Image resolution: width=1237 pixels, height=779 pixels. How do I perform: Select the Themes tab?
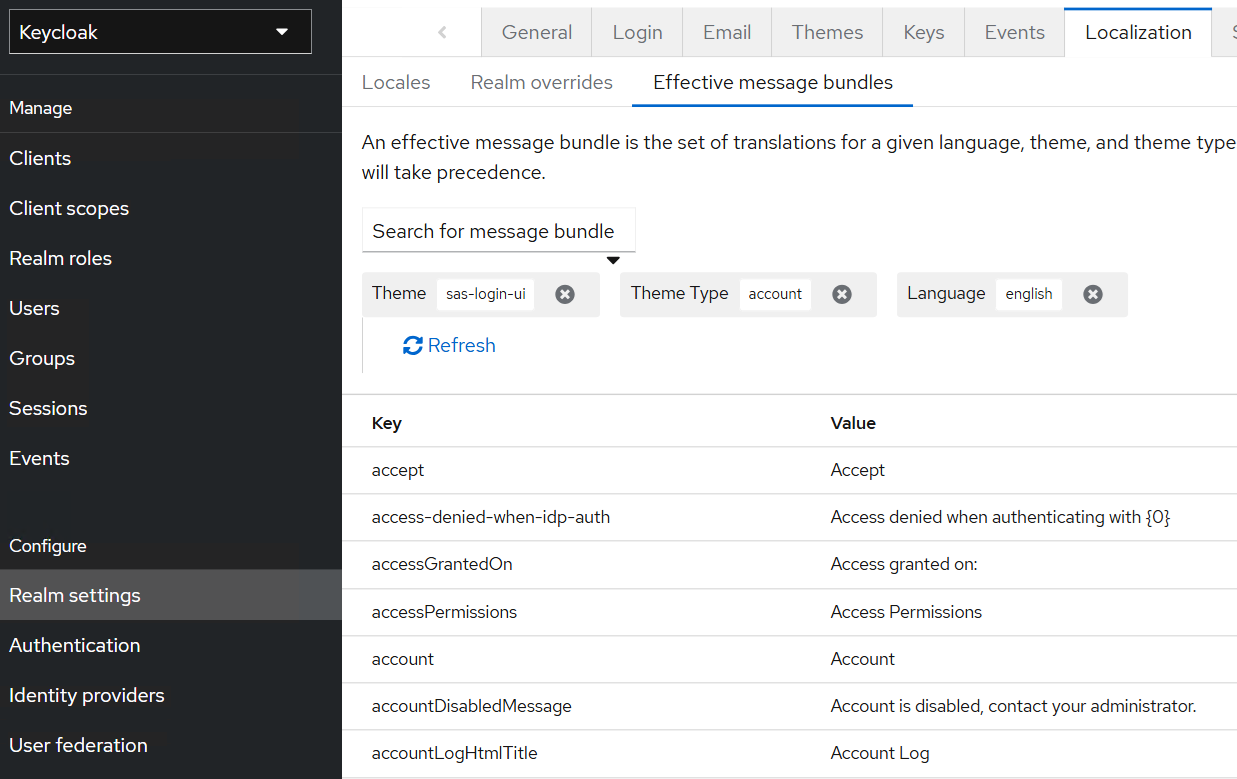827,32
